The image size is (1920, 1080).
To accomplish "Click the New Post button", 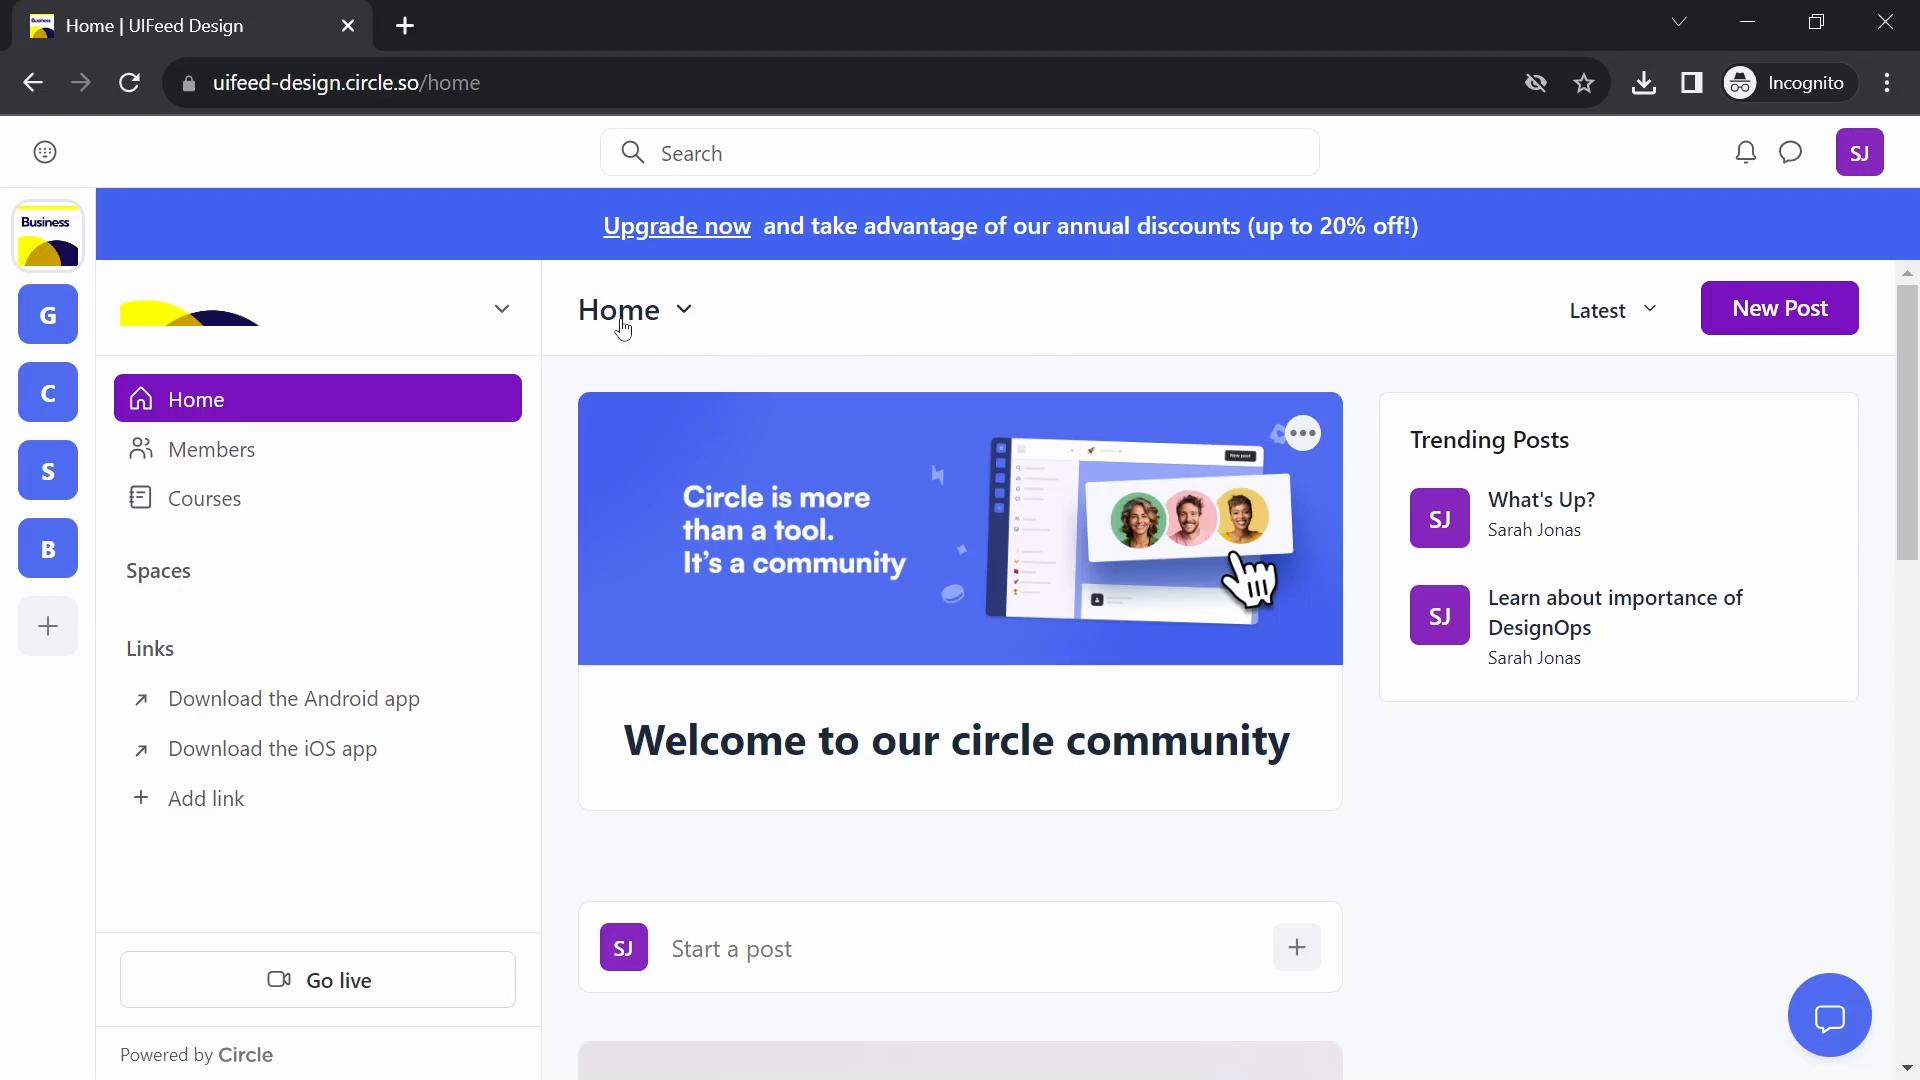I will (x=1780, y=307).
